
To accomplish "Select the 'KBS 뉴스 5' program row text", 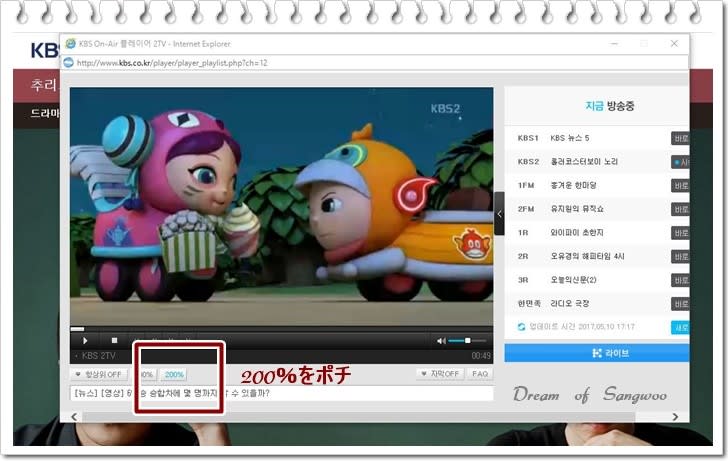I will pyautogui.click(x=570, y=138).
